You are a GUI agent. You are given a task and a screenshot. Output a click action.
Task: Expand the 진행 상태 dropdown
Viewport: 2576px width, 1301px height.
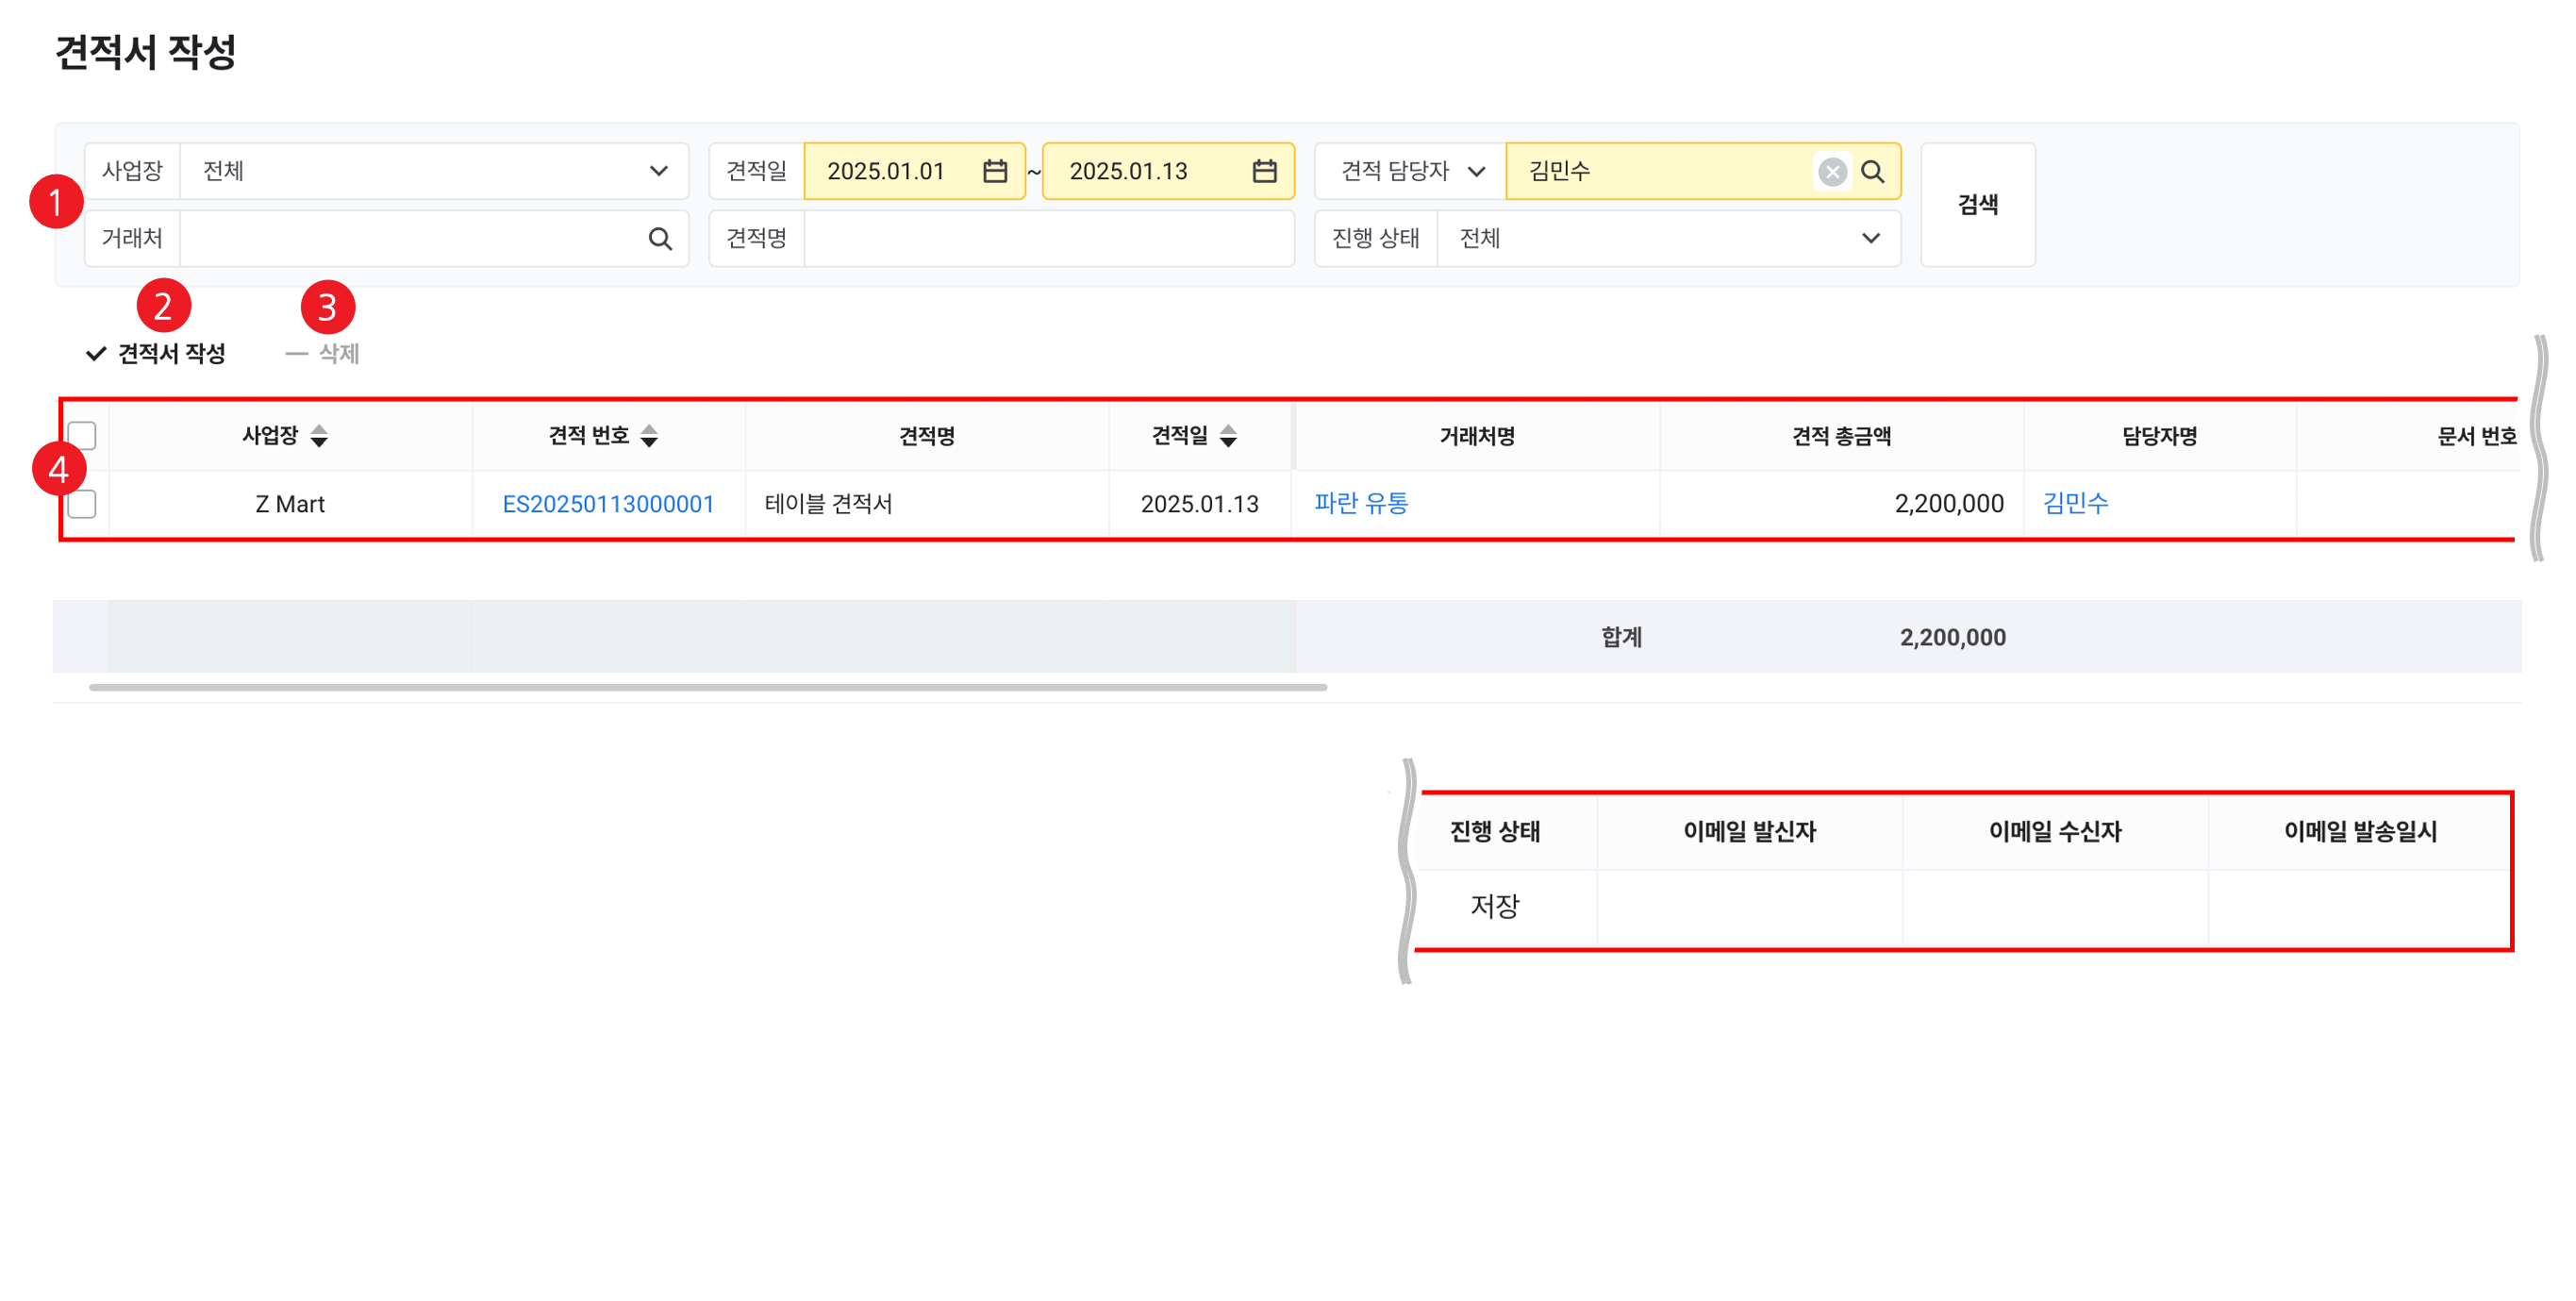[x=1870, y=239]
